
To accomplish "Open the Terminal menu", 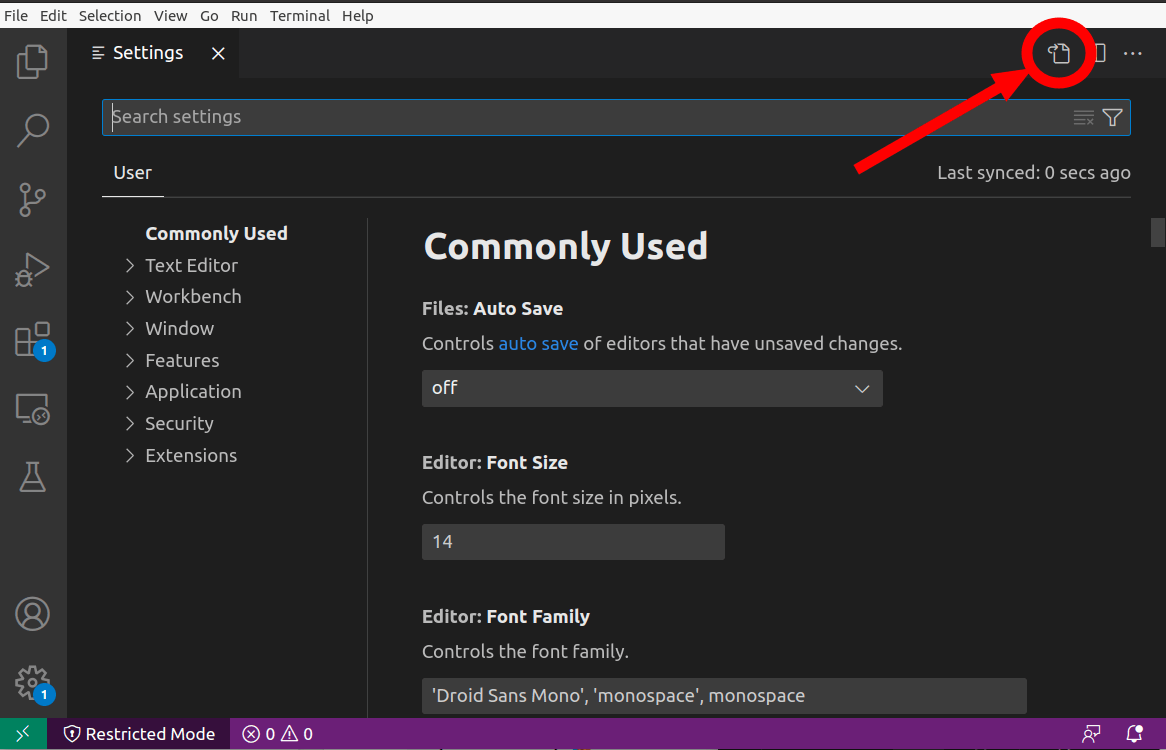I will click(299, 15).
